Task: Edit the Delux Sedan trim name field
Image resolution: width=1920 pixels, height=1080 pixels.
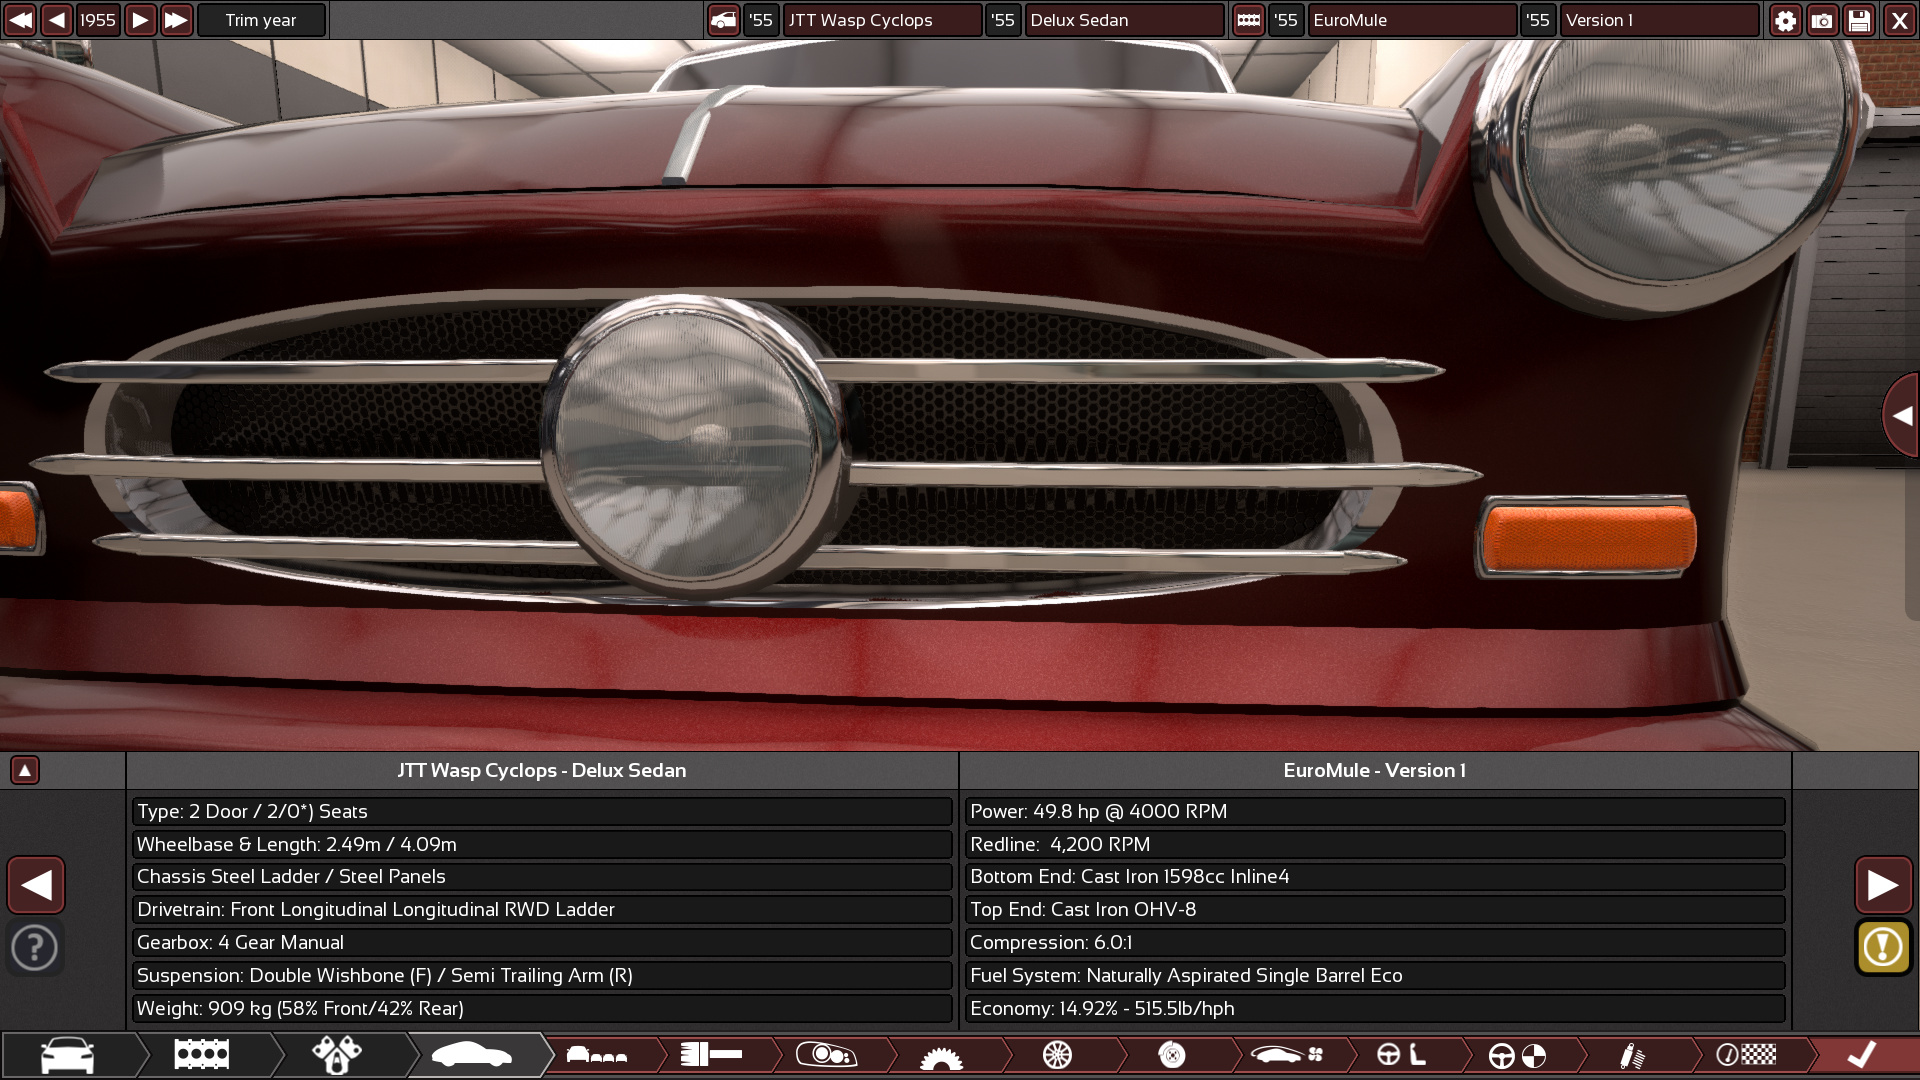Action: (x=1122, y=20)
